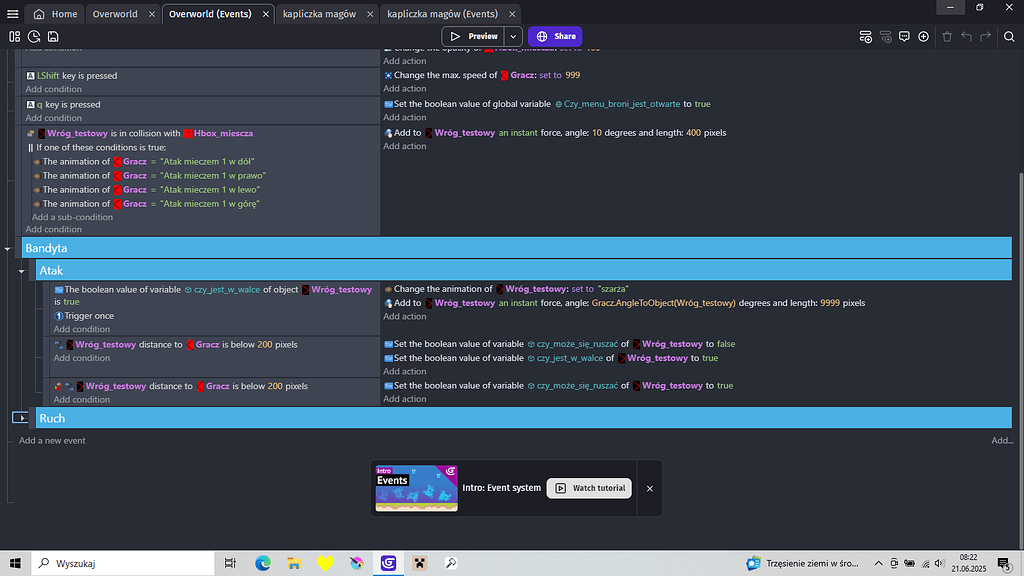Add a new element with the circled plus icon
Image resolution: width=1024 pixels, height=576 pixels.
coord(923,36)
